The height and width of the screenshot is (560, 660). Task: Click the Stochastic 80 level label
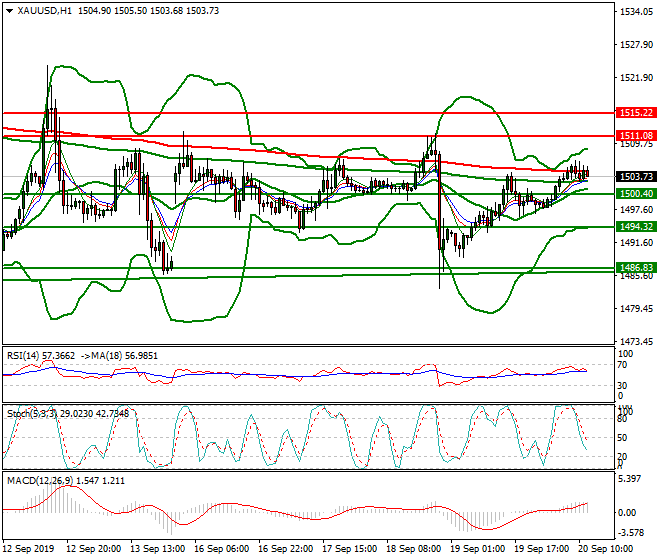(x=622, y=419)
